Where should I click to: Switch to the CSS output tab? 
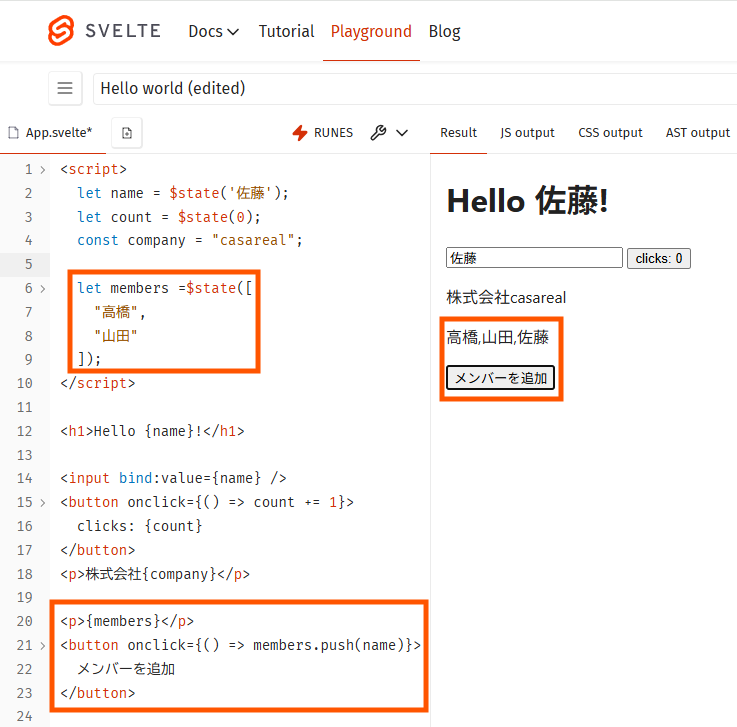(610, 133)
